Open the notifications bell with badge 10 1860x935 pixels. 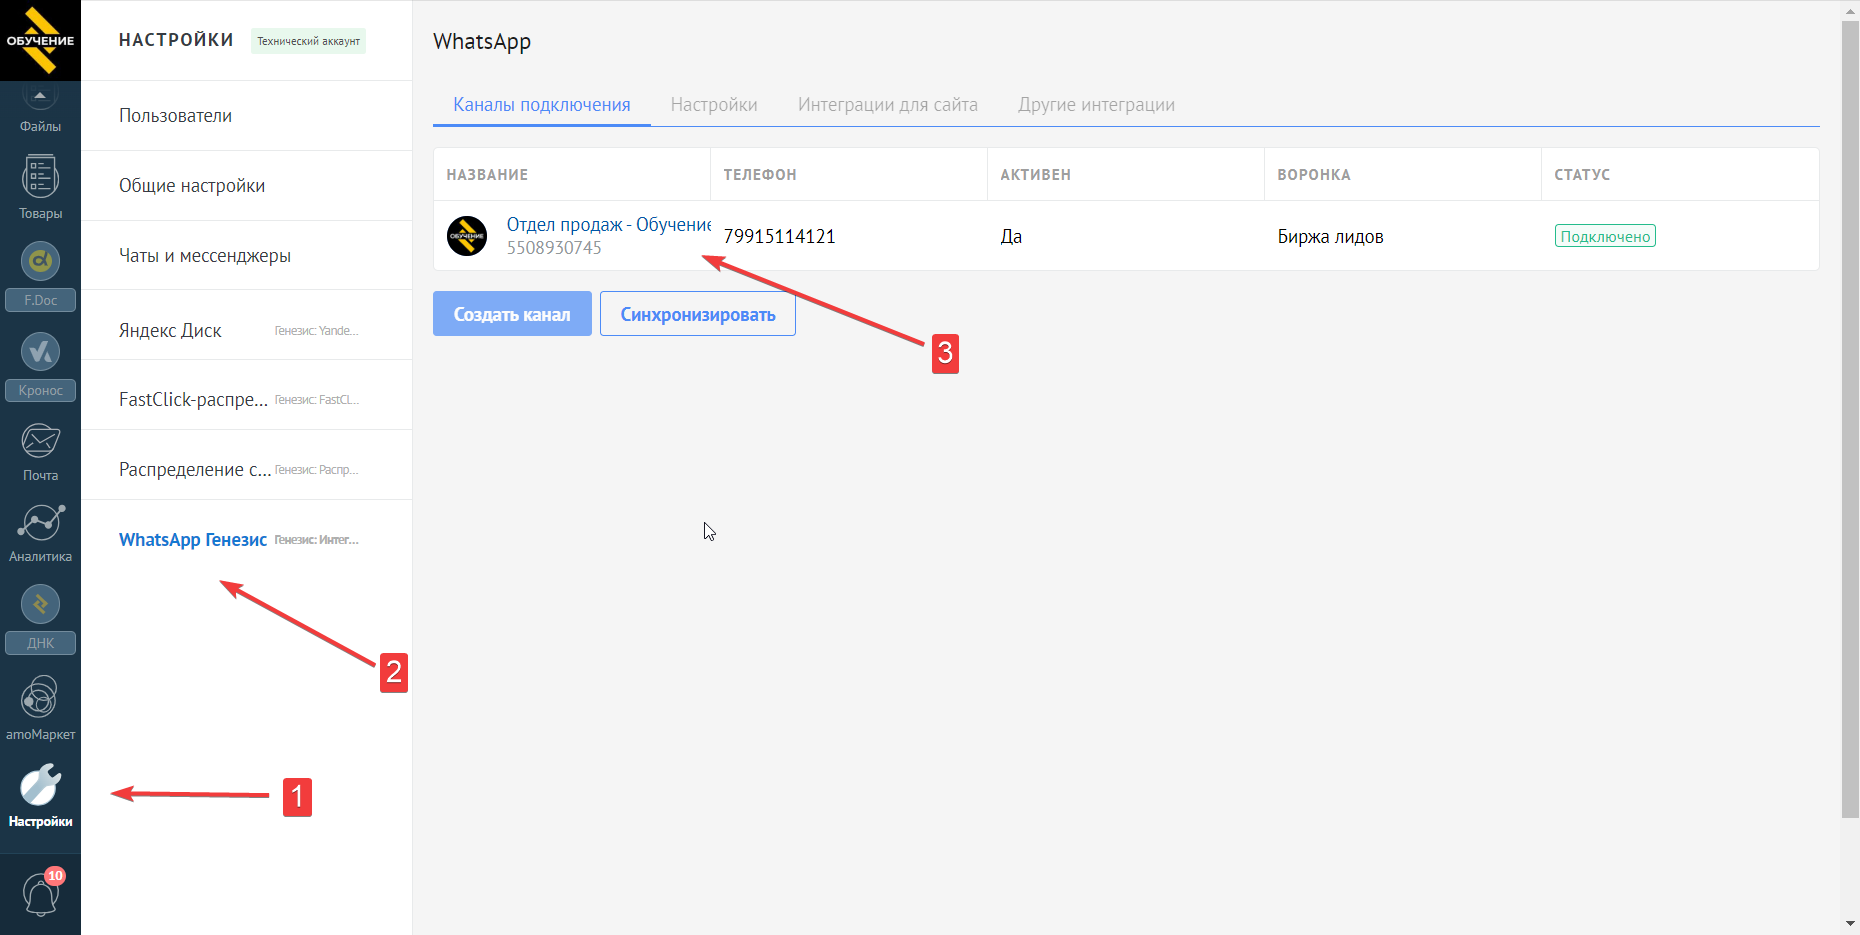[40, 892]
